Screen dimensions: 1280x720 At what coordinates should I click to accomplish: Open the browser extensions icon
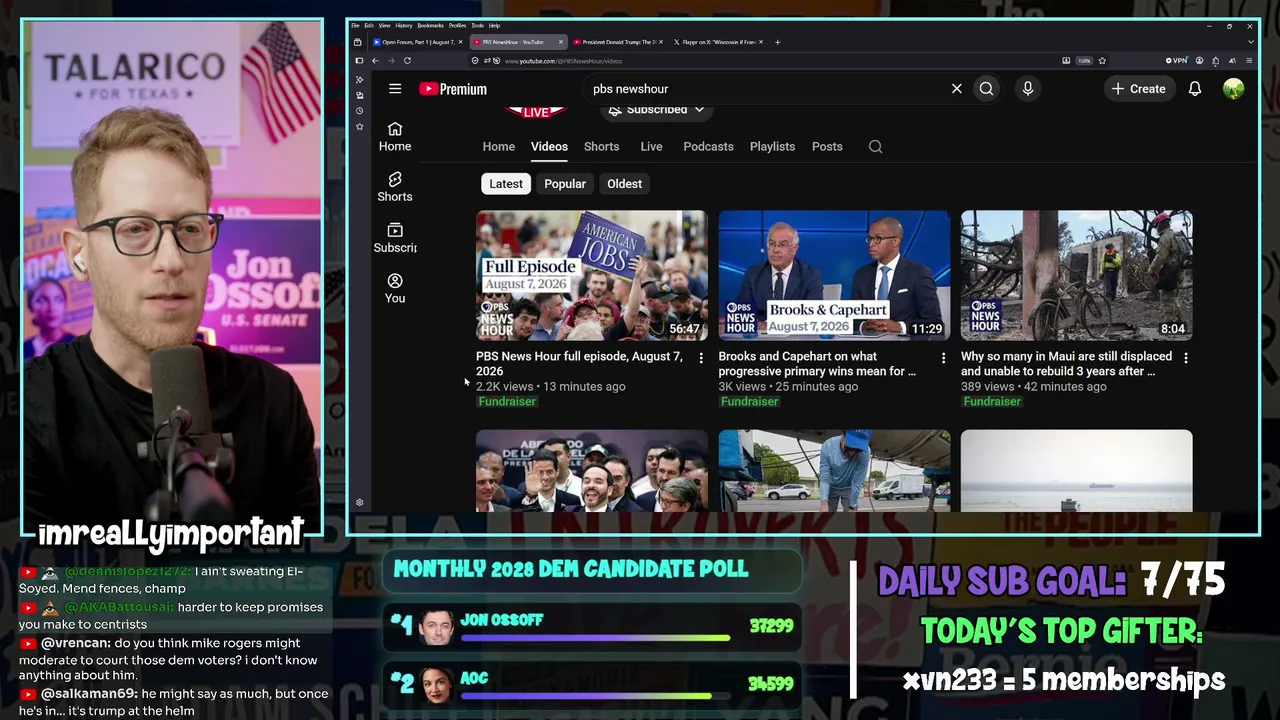click(1215, 61)
